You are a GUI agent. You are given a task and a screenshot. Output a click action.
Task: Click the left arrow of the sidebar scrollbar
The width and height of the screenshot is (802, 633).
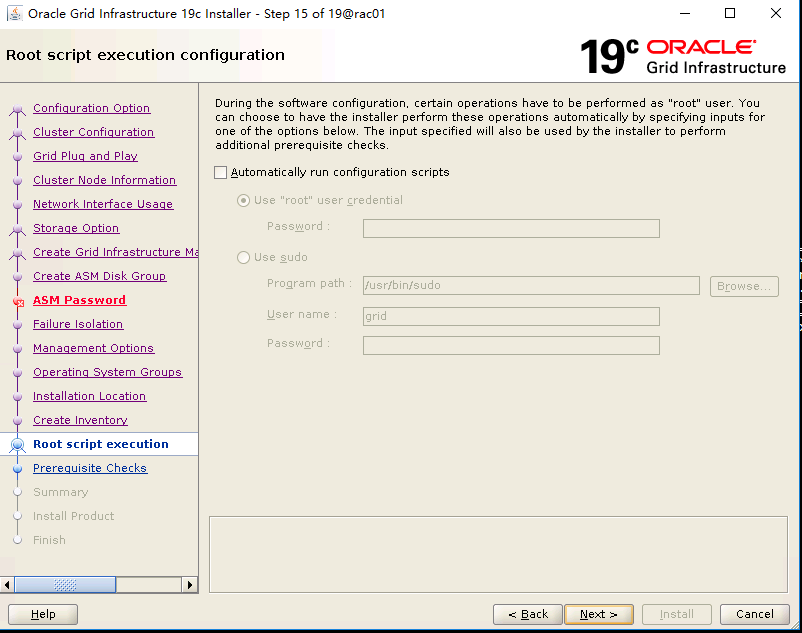[x=7, y=584]
